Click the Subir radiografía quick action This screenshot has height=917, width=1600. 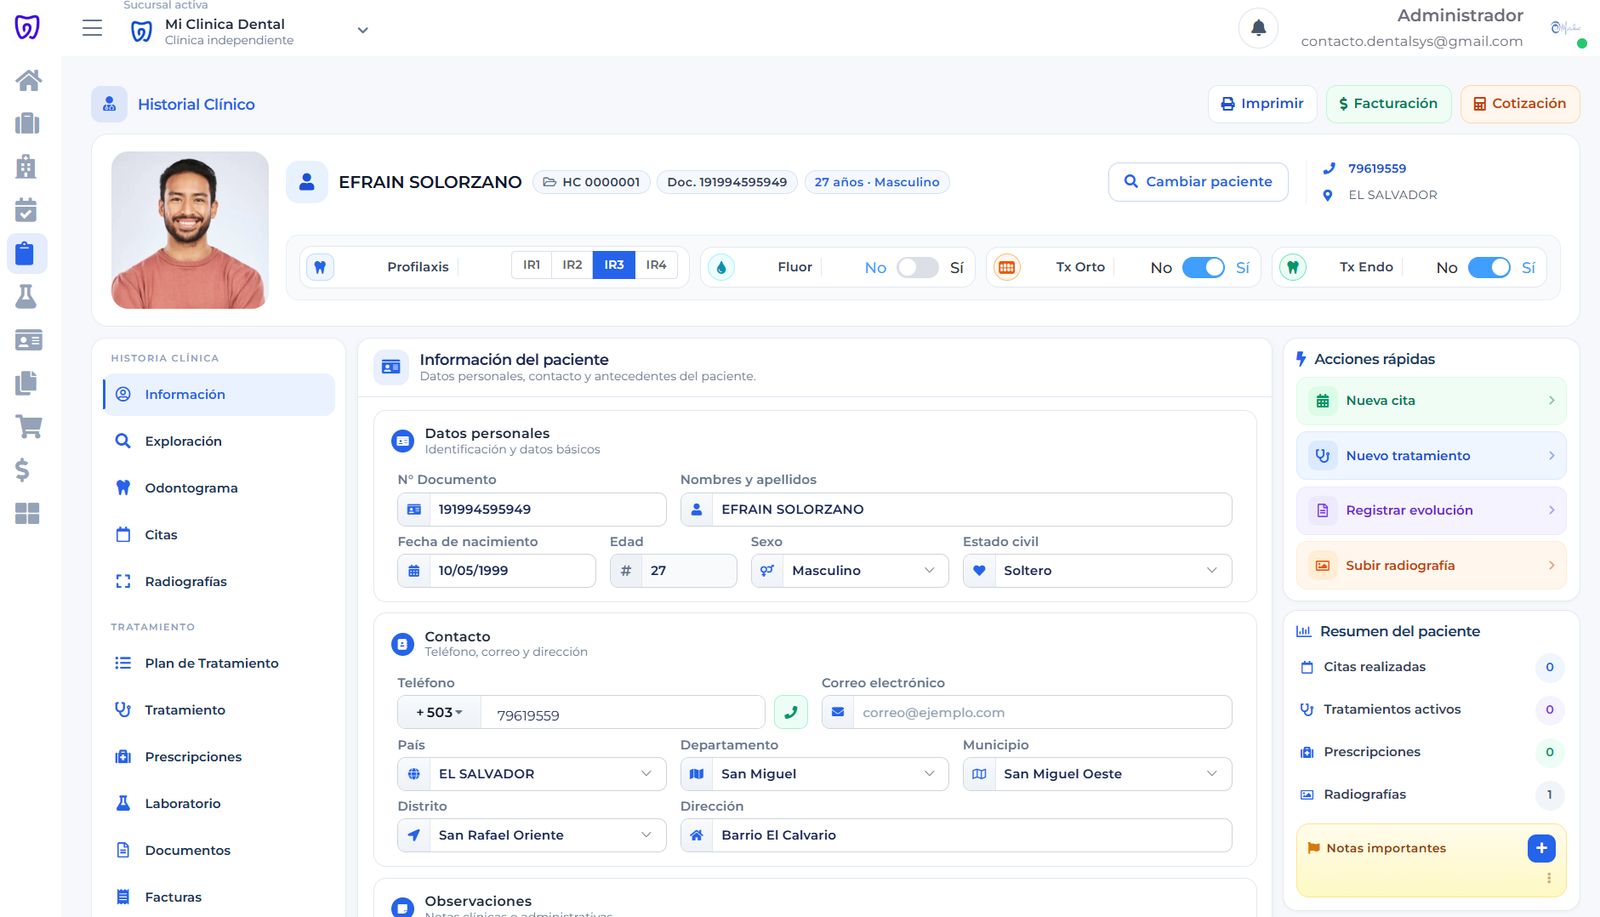(x=1431, y=565)
